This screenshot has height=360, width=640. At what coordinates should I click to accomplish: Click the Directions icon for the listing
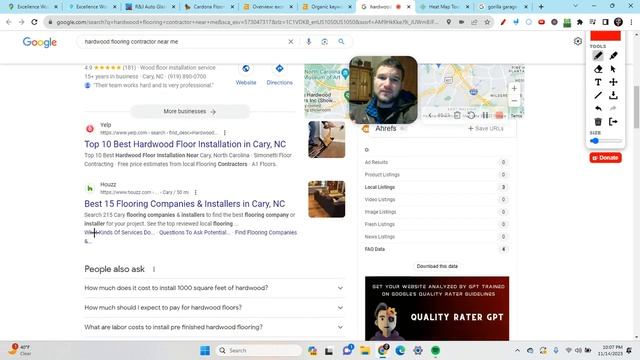[280, 69]
